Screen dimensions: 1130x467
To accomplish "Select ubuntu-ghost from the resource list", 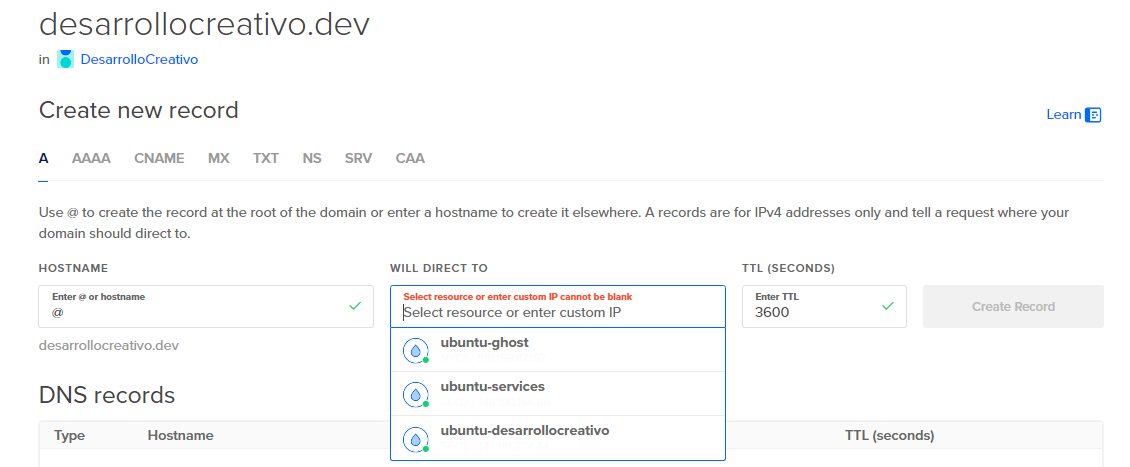I will (558, 350).
